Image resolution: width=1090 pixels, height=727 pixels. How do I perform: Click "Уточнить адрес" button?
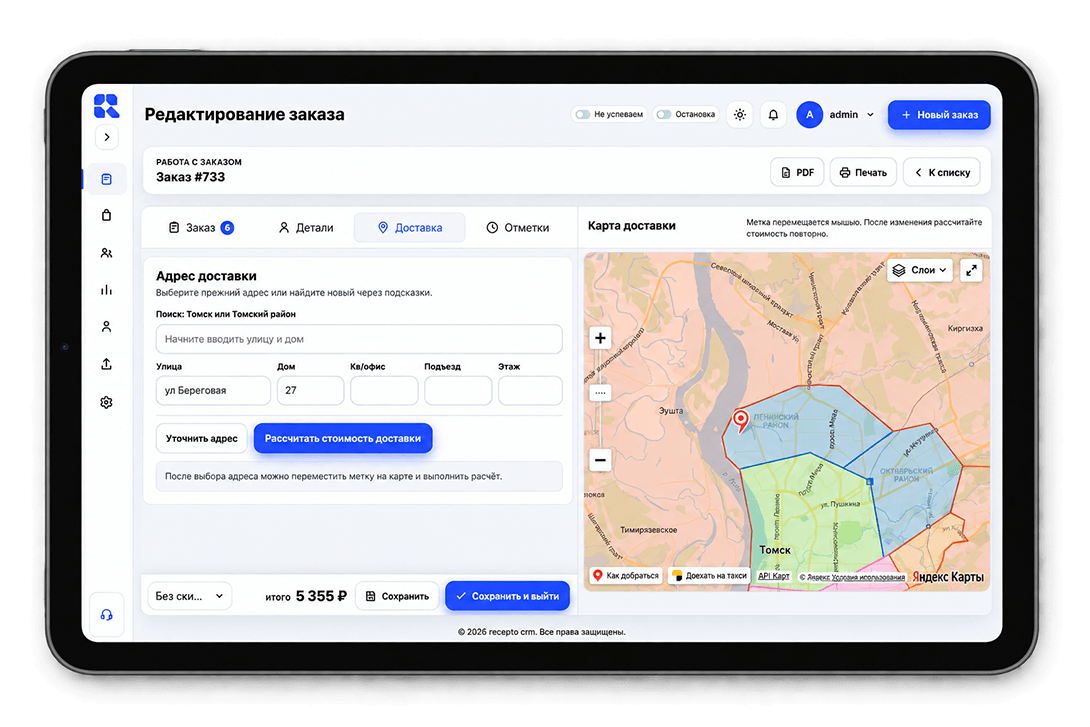(202, 439)
